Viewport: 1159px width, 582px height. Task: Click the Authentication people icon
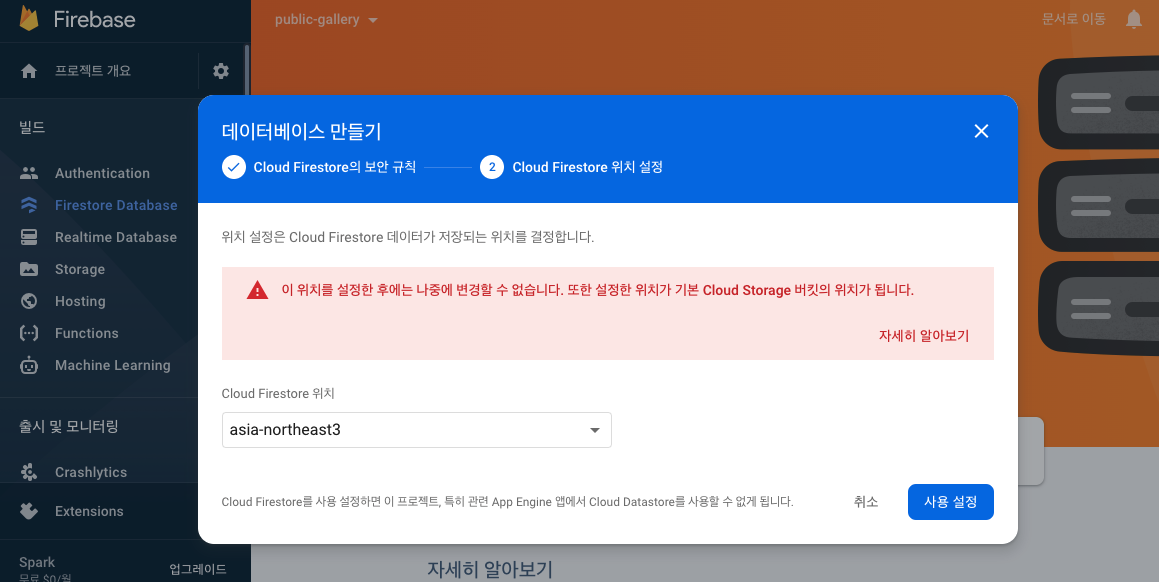pyautogui.click(x=29, y=173)
